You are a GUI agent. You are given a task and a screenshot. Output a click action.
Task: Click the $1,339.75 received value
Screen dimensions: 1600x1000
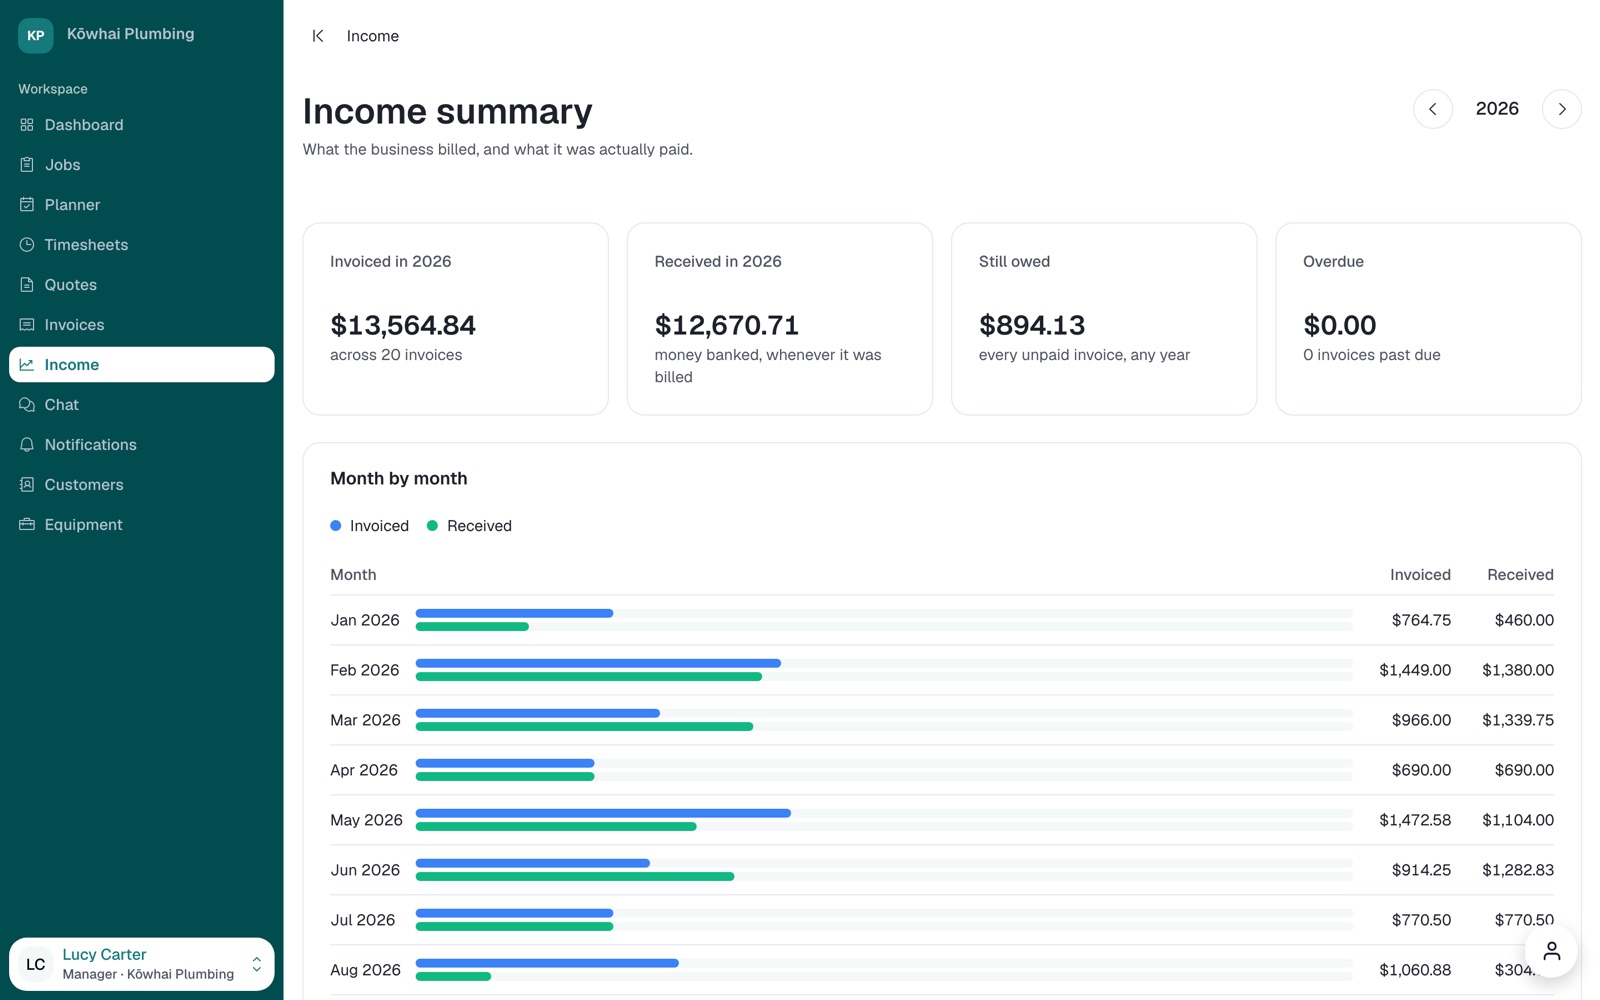click(1518, 720)
